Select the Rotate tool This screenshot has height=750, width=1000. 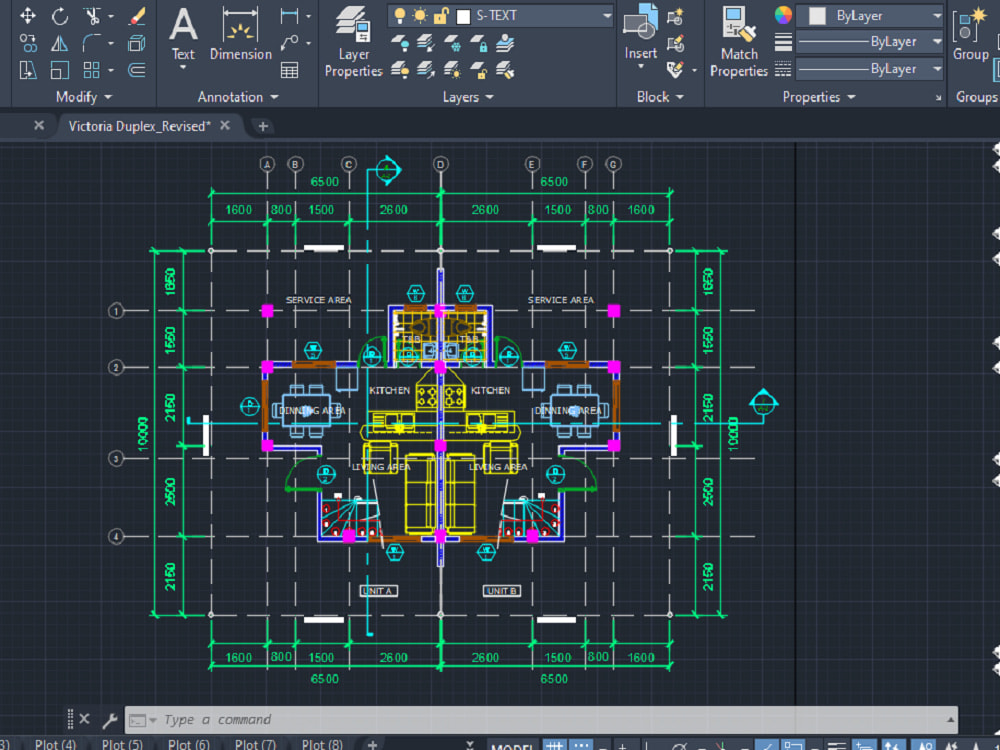click(x=59, y=15)
